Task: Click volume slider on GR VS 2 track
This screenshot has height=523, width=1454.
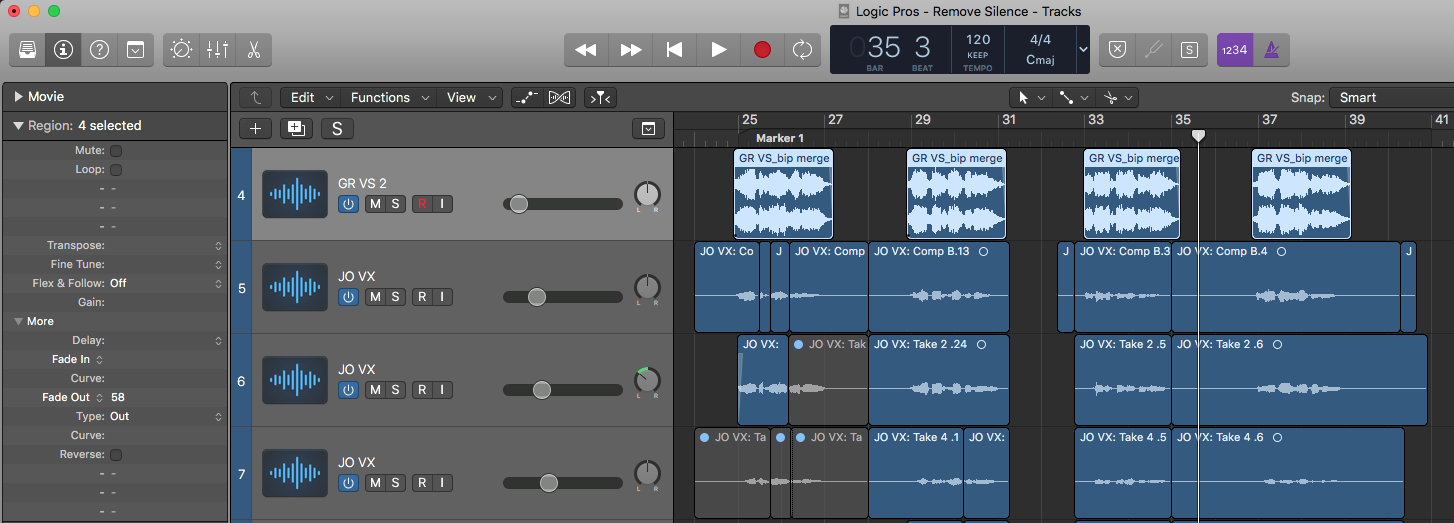Action: tap(519, 204)
